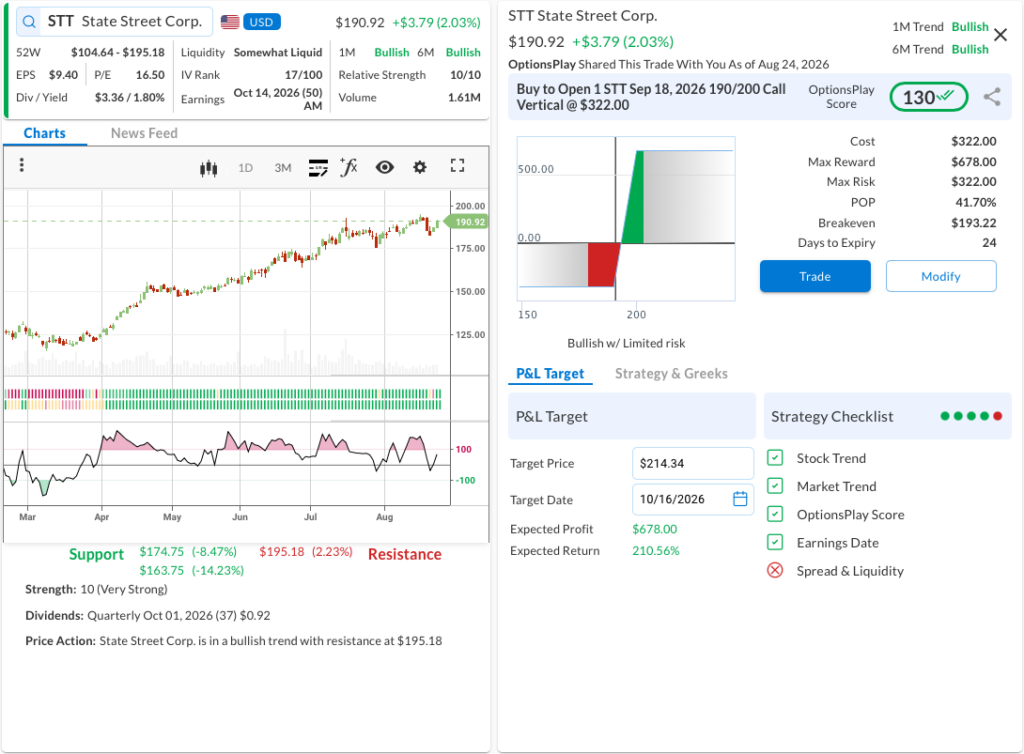Viewport: 1024px width, 754px height.
Task: Select the 3M chart range dropdown
Action: 283,168
